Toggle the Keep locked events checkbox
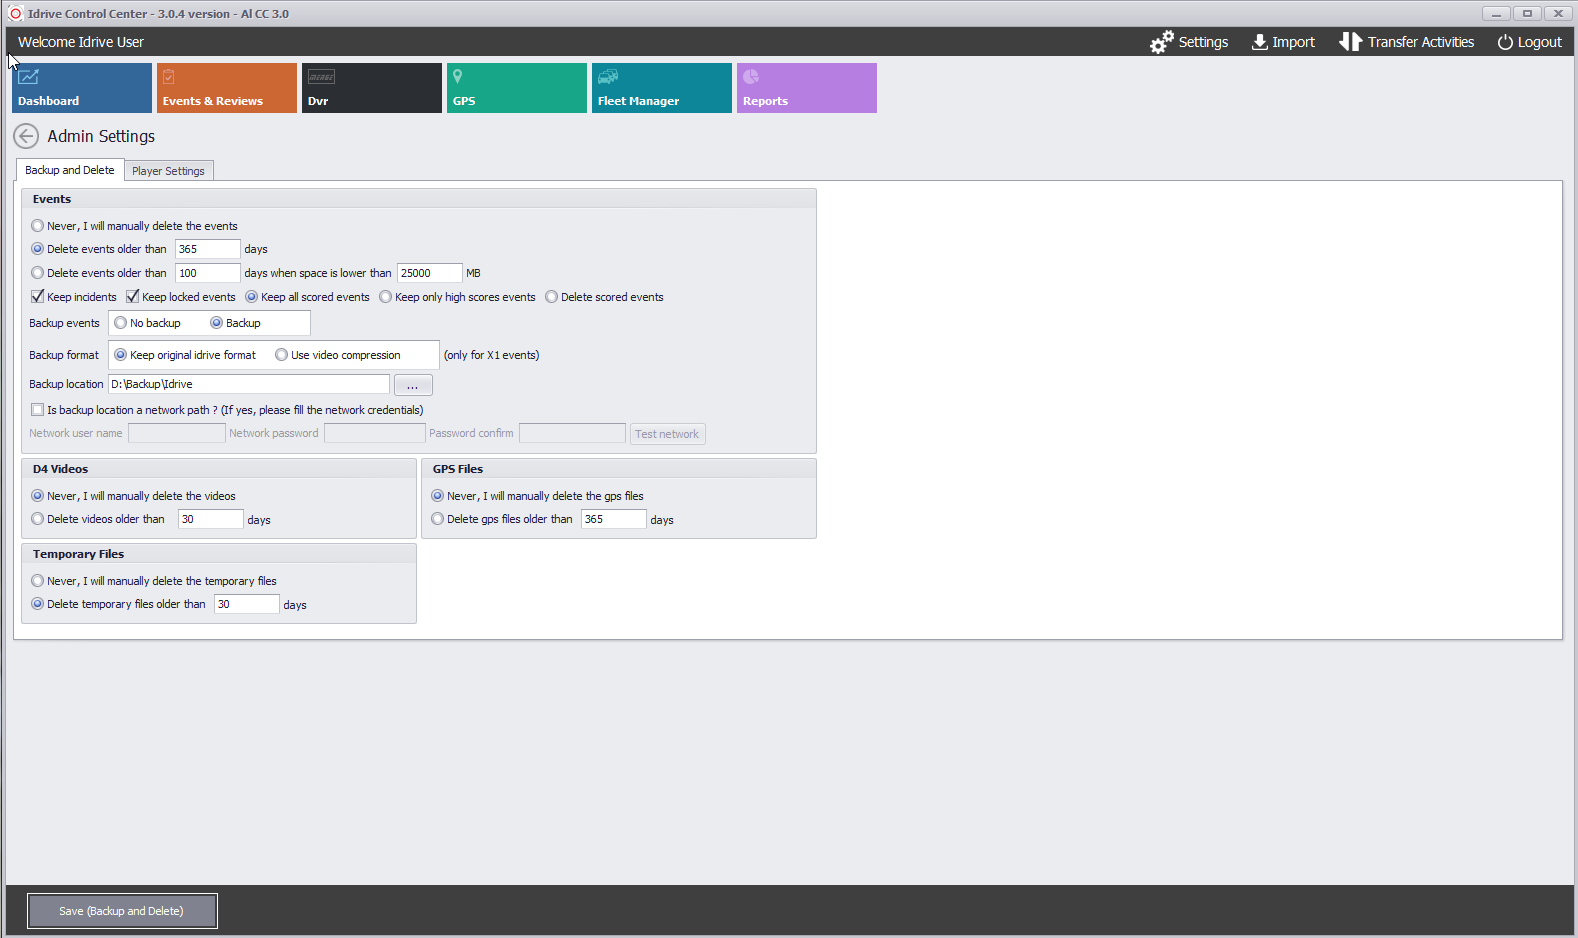The height and width of the screenshot is (938, 1578). click(x=133, y=297)
